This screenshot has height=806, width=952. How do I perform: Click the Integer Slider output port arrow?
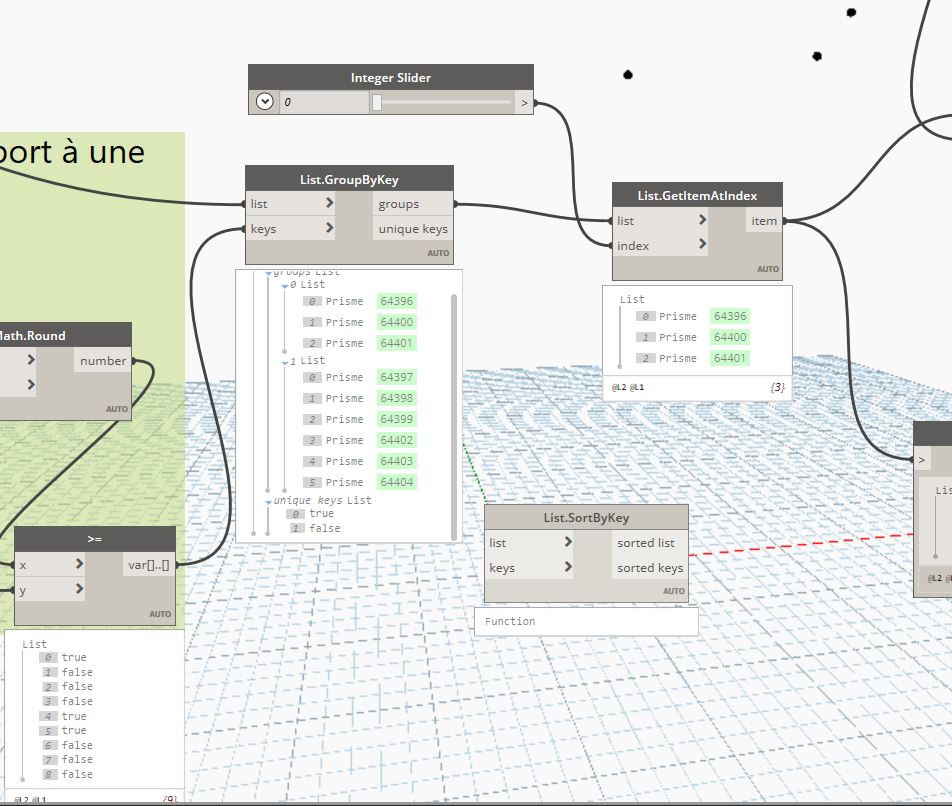click(x=524, y=102)
